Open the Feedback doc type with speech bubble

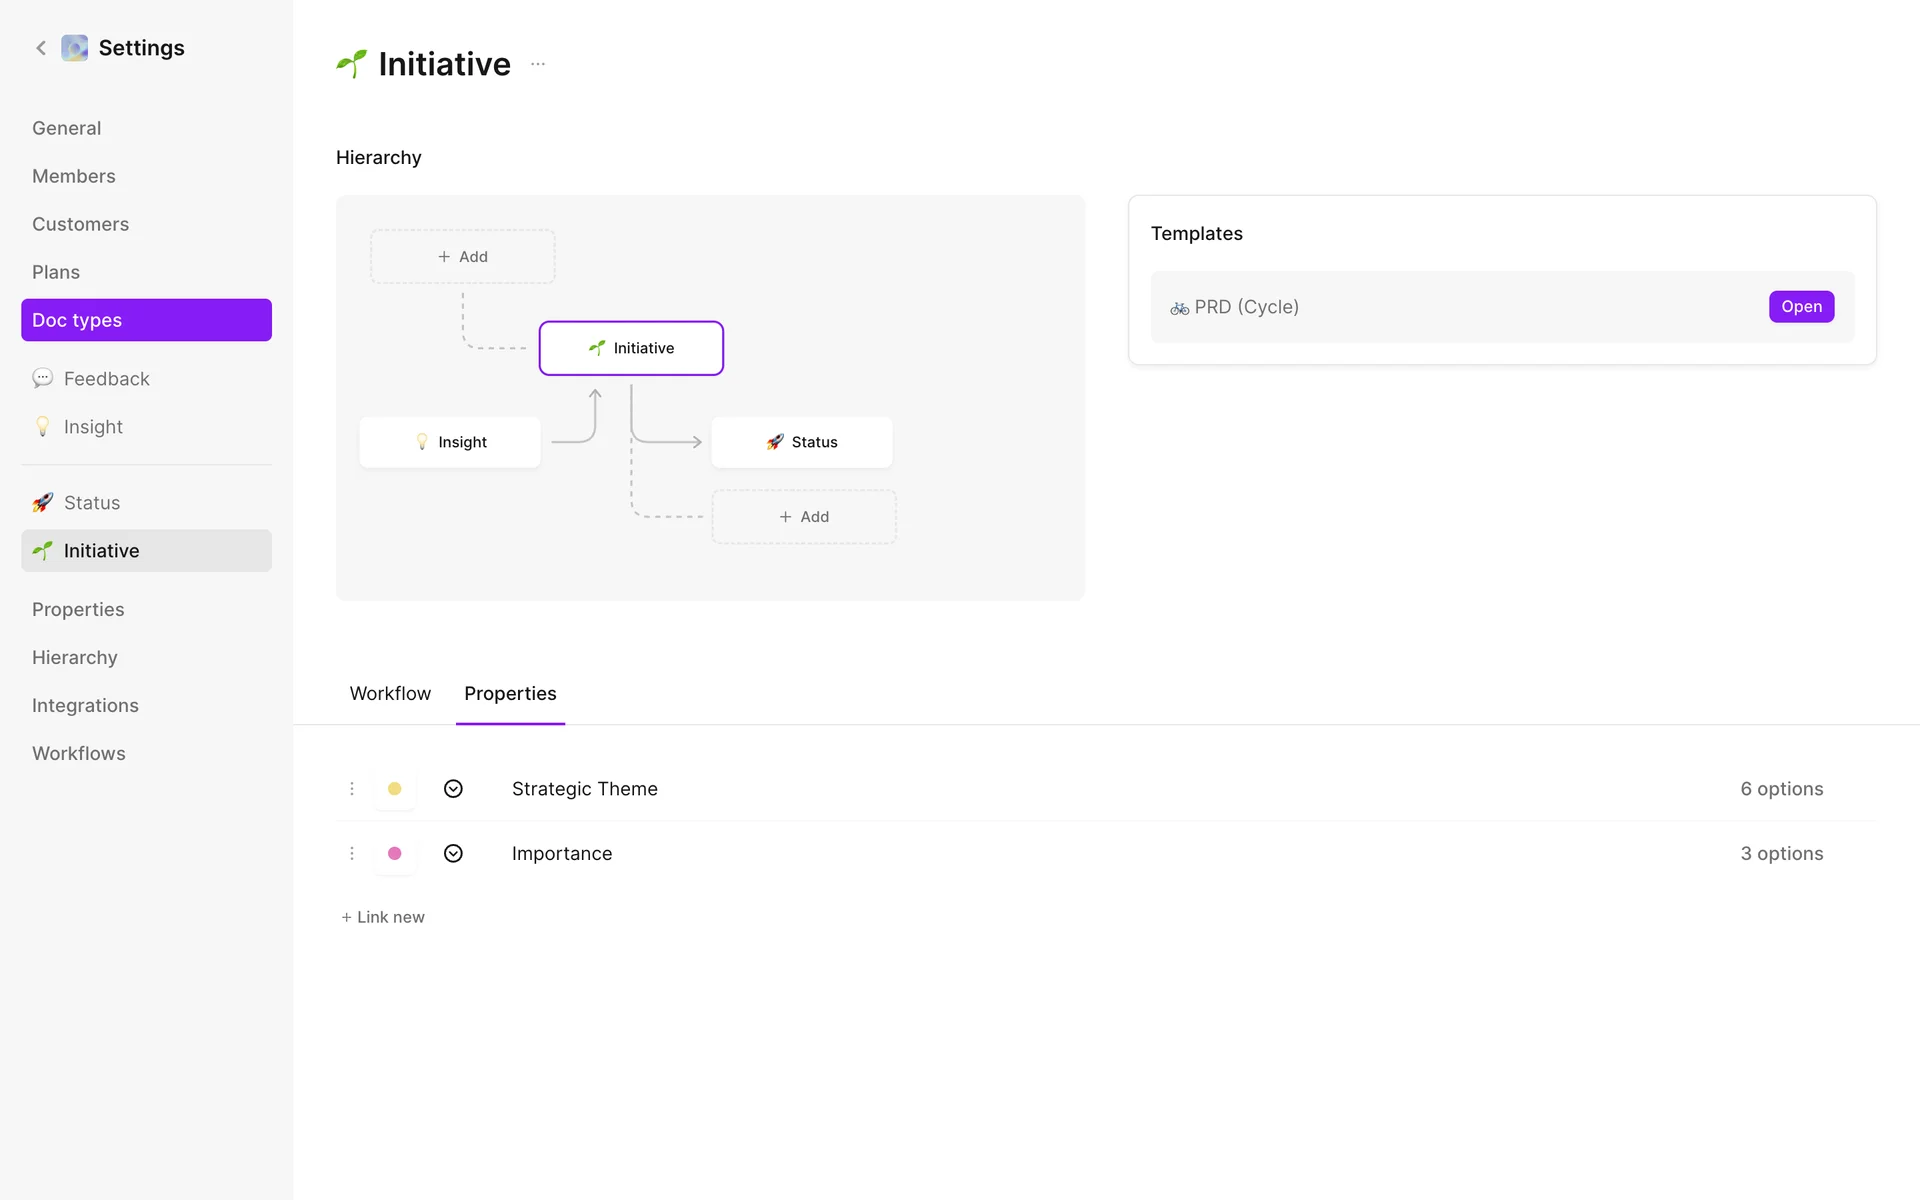(x=106, y=379)
